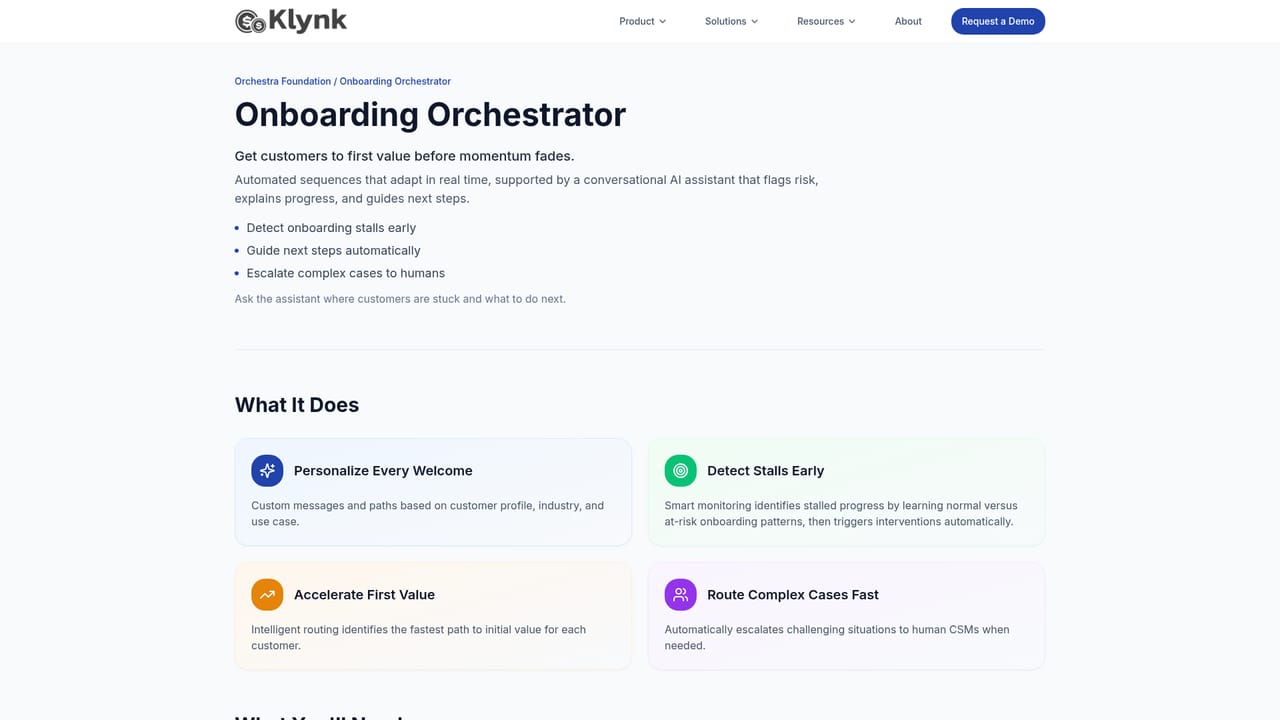Select the Personalize Every Welcome card heading

(x=383, y=470)
